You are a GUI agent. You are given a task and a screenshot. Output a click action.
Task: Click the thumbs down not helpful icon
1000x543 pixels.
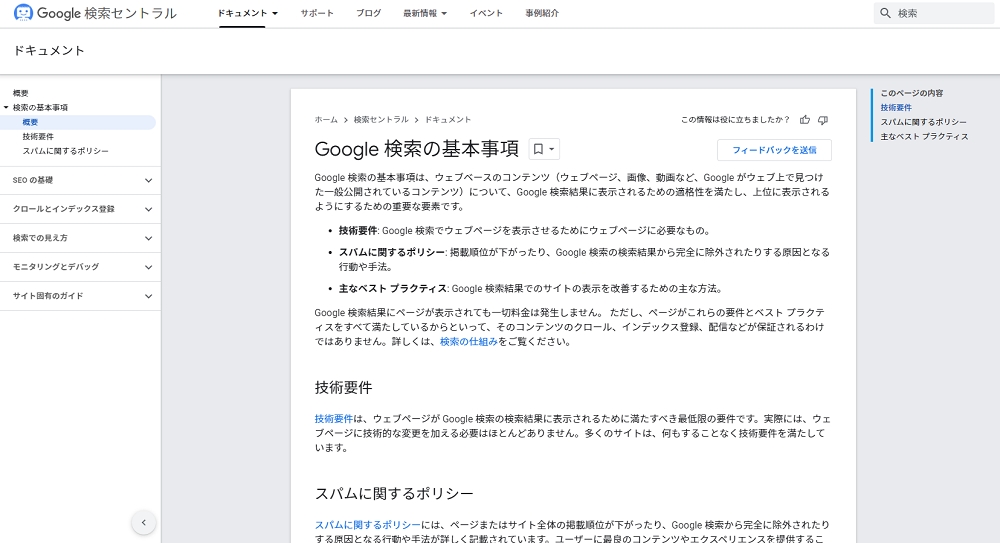(823, 120)
